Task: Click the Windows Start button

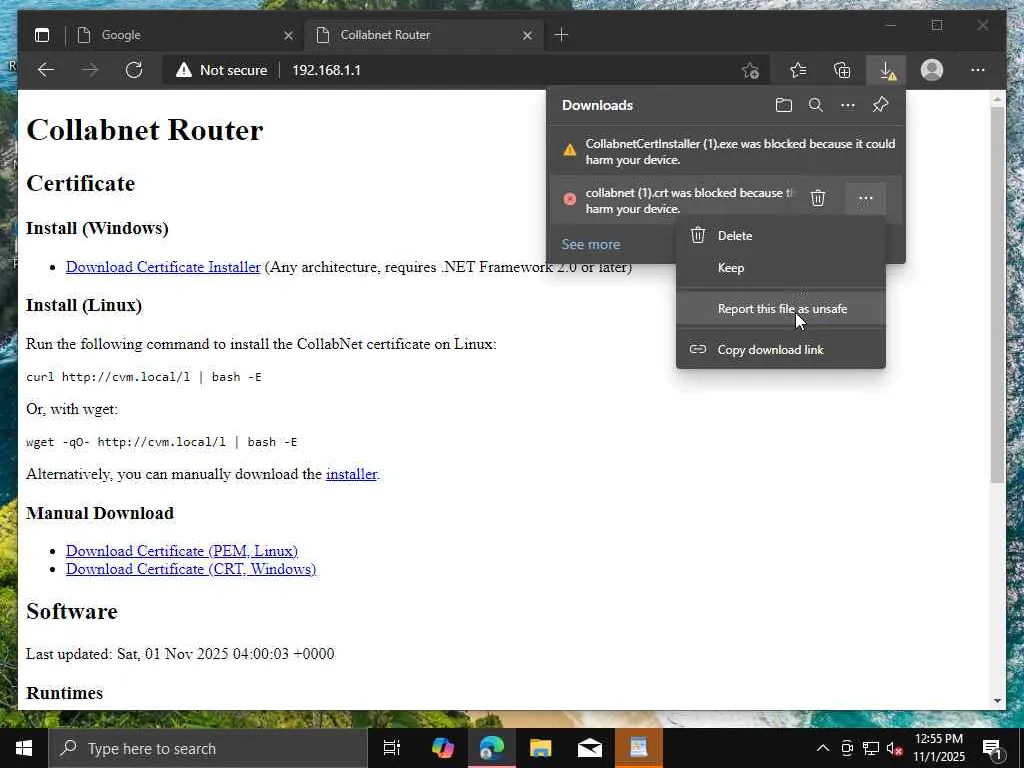Action: tap(24, 748)
